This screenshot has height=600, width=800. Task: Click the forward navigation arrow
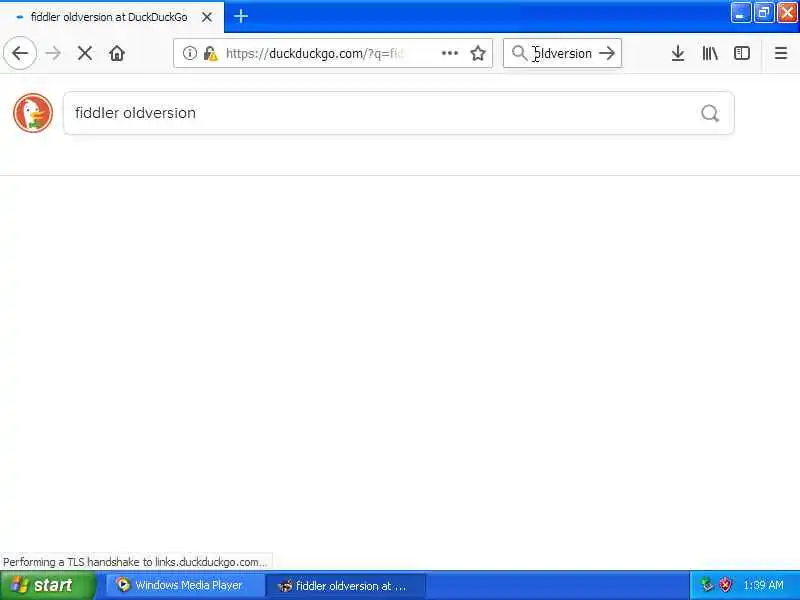(53, 53)
